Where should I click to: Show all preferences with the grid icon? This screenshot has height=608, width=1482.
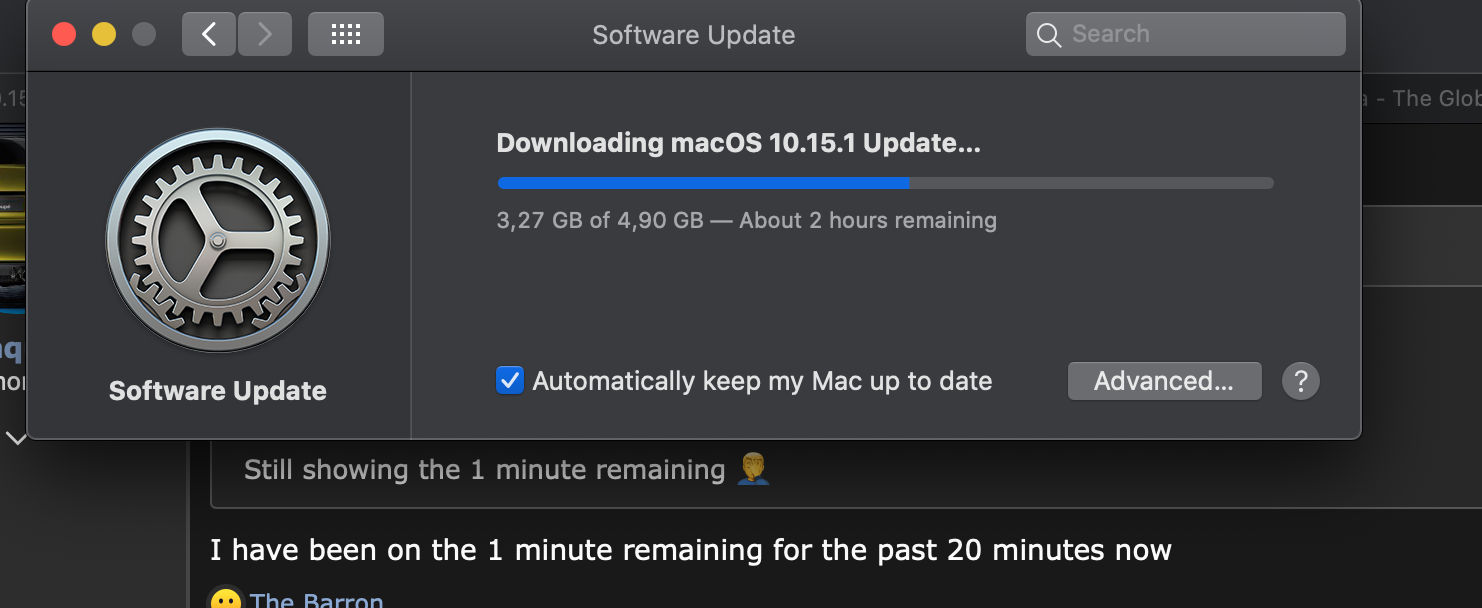(346, 34)
